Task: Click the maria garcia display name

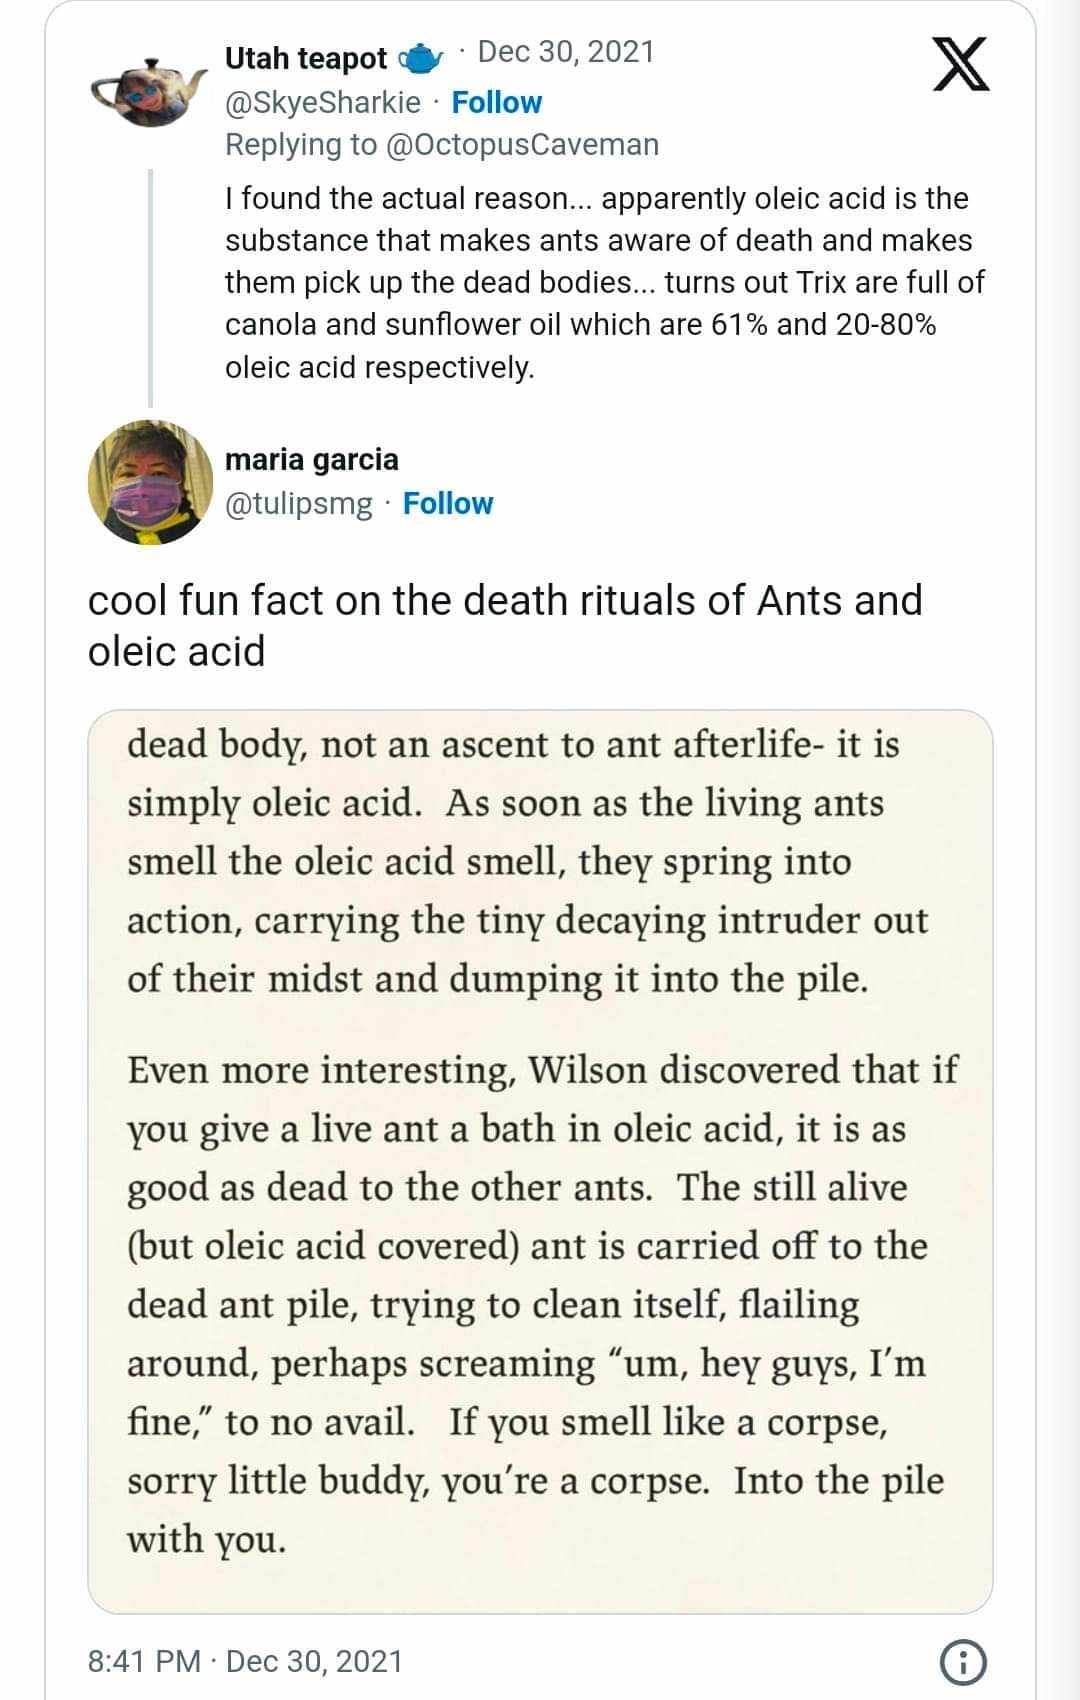Action: click(x=311, y=459)
